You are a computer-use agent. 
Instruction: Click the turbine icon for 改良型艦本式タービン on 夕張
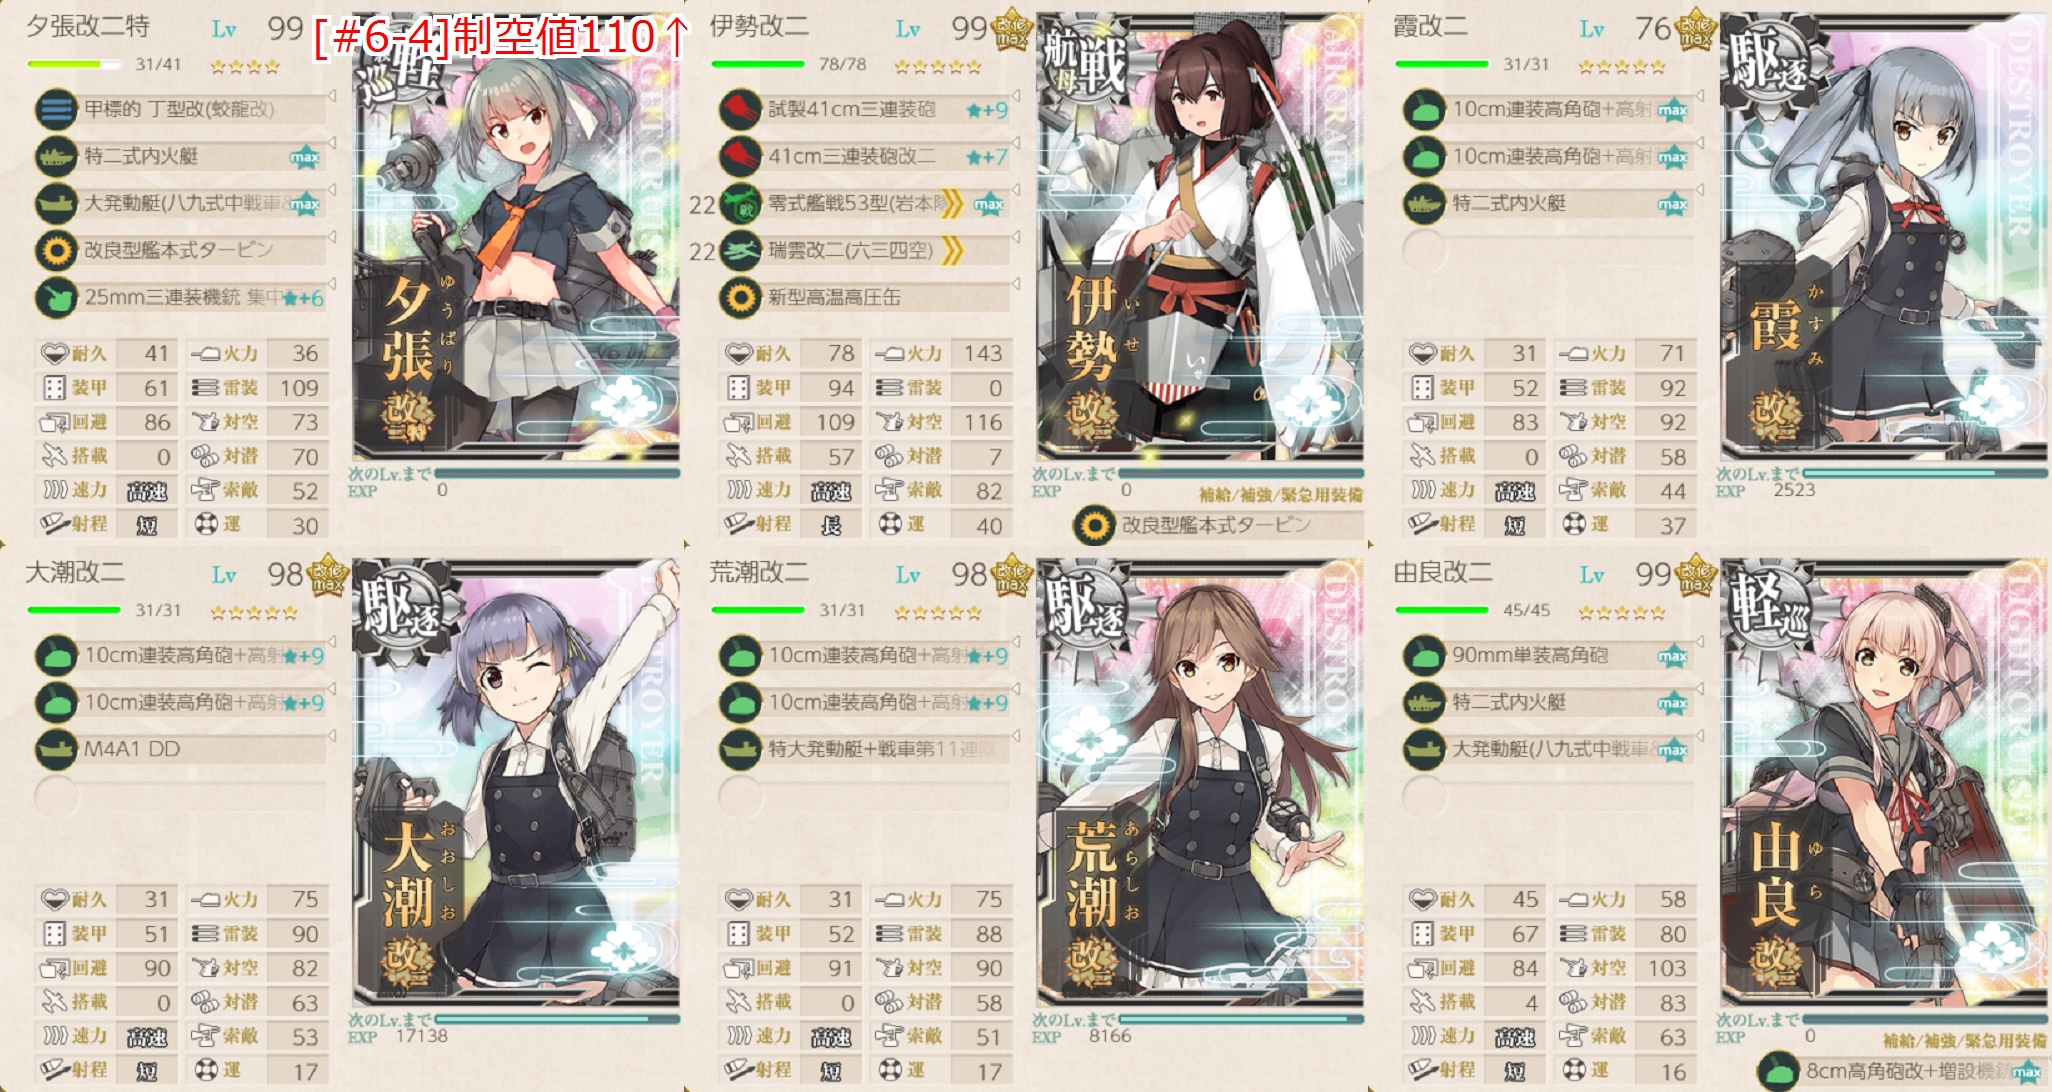tap(56, 251)
